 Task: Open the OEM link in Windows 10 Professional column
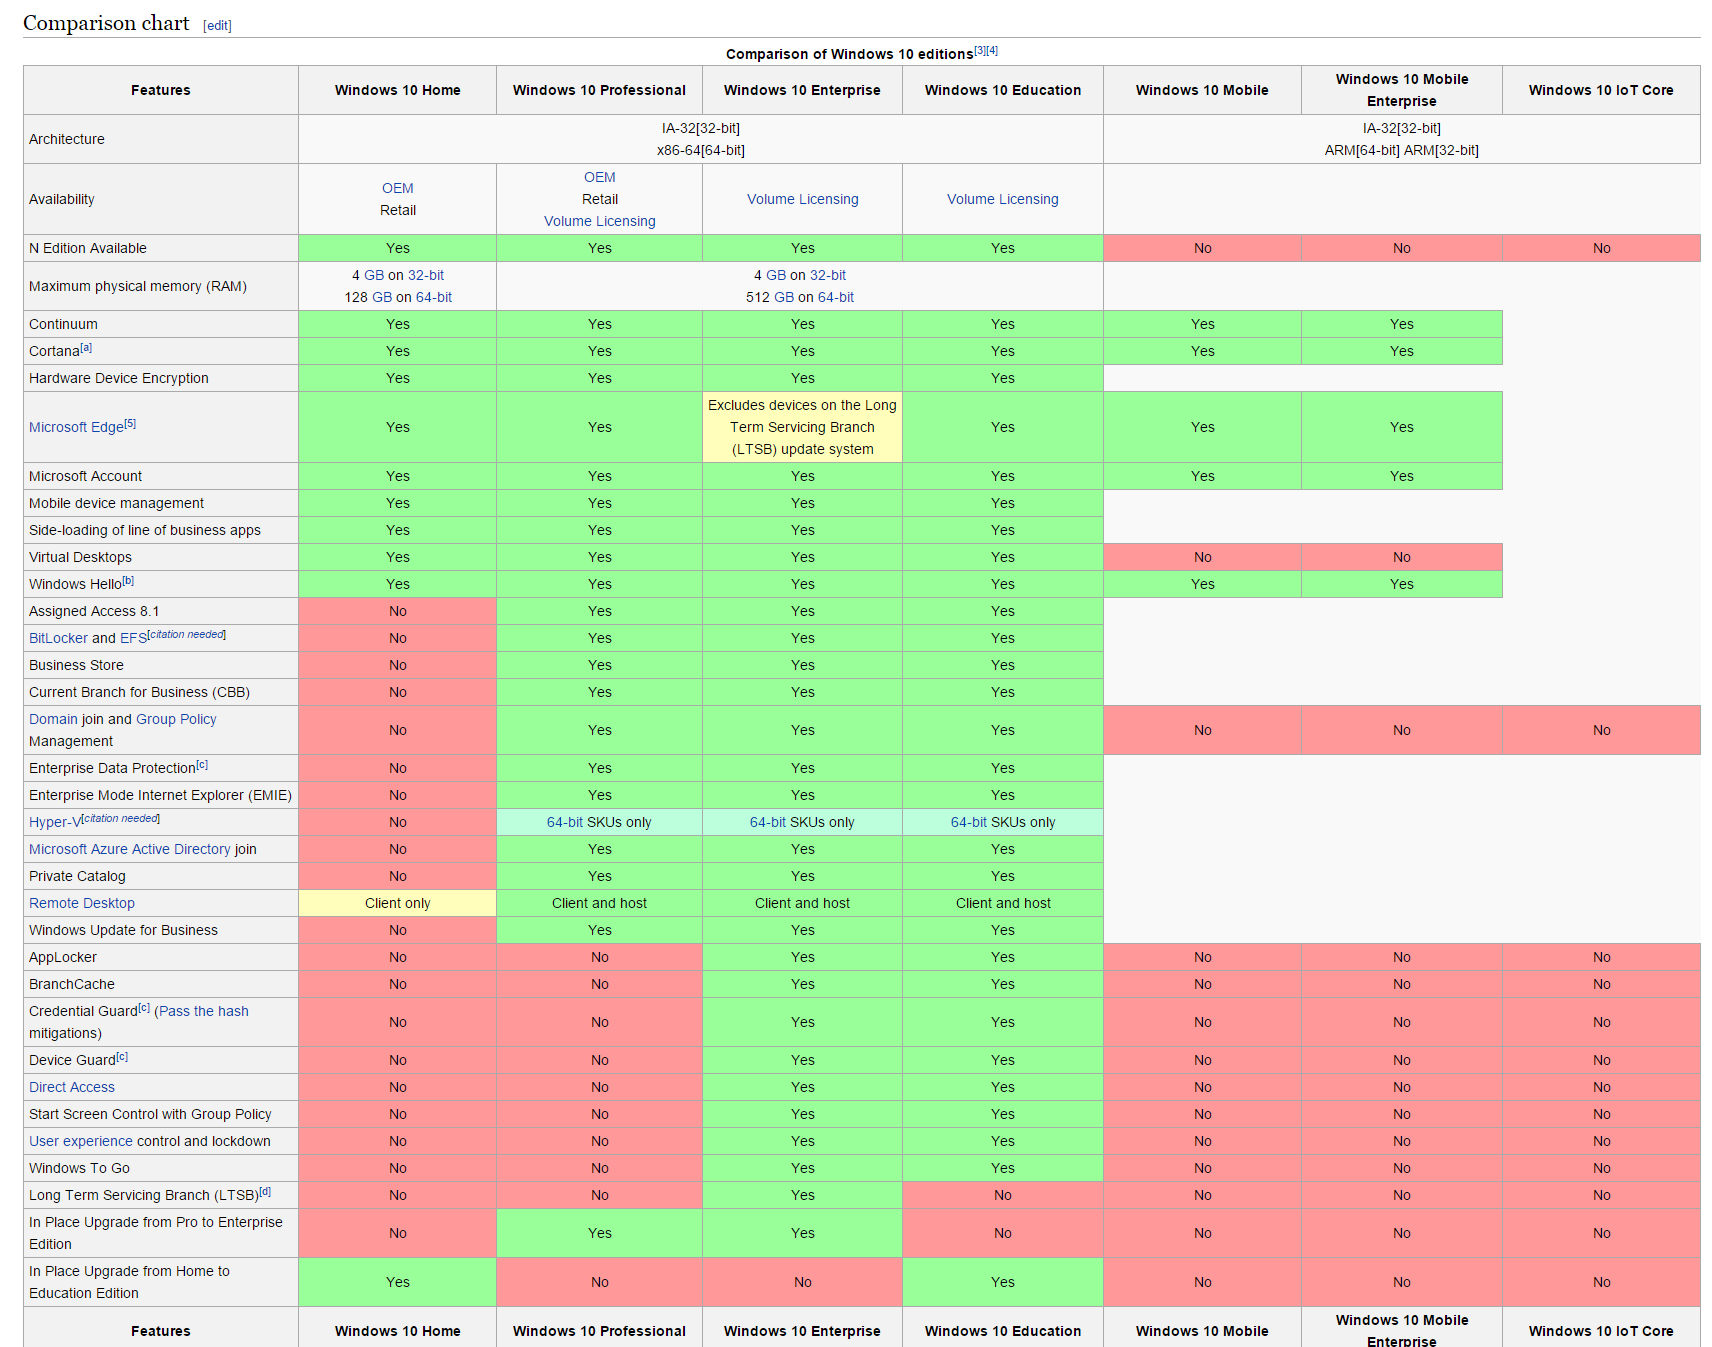(x=599, y=177)
